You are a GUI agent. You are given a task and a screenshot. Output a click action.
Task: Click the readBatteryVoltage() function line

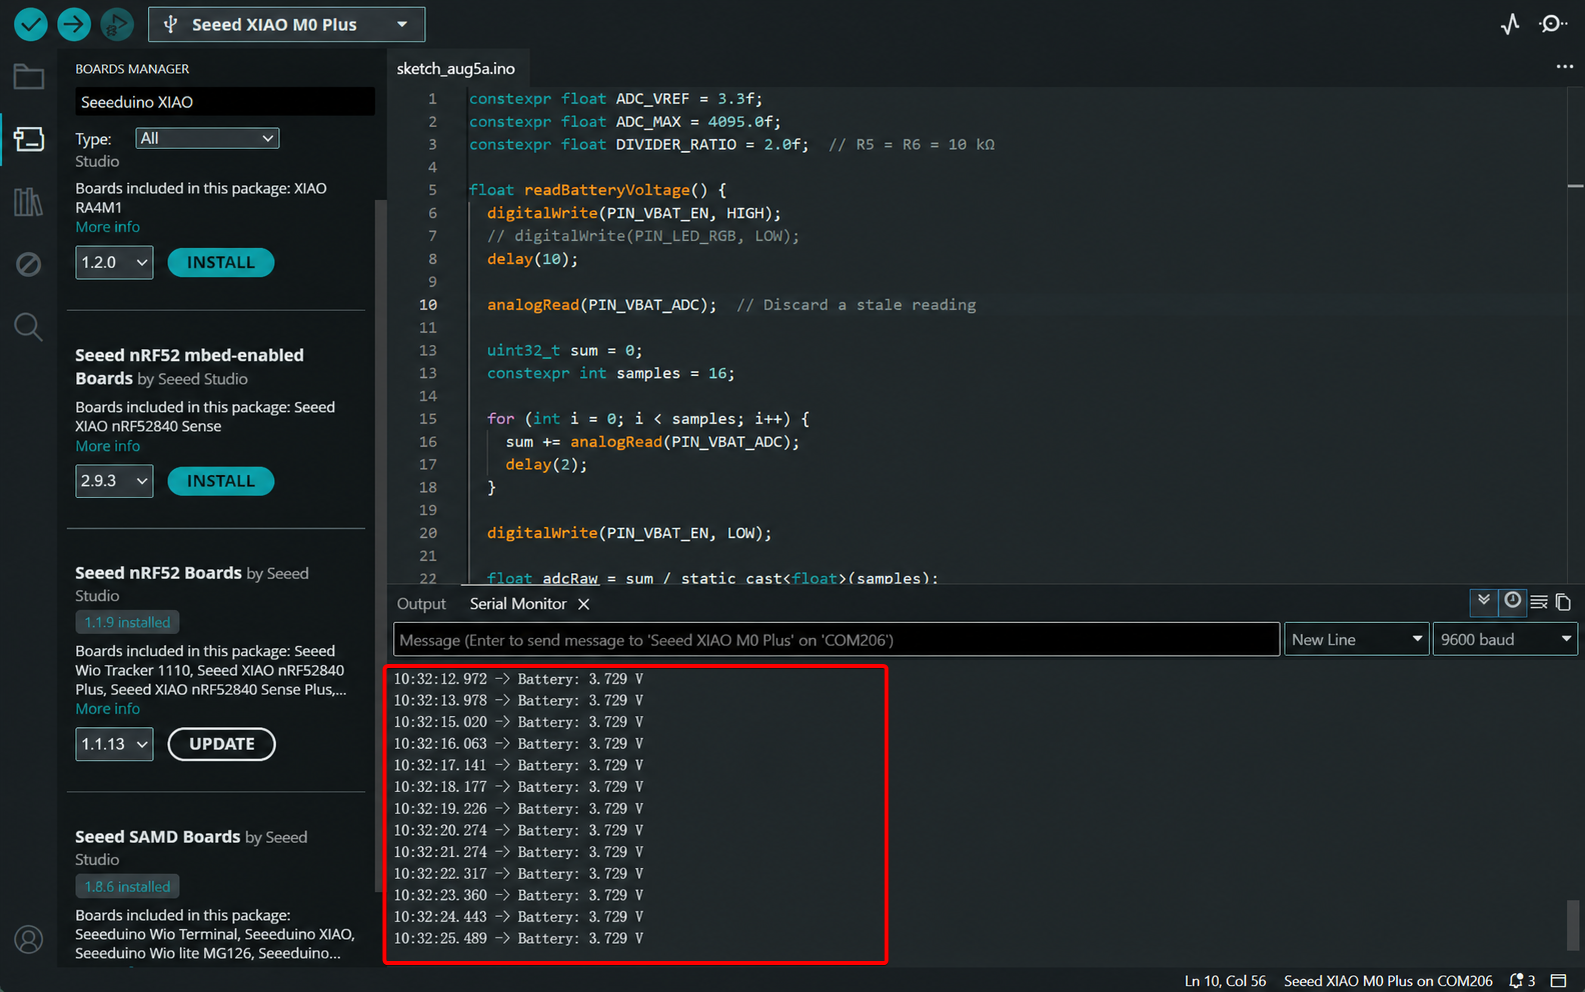[598, 190]
